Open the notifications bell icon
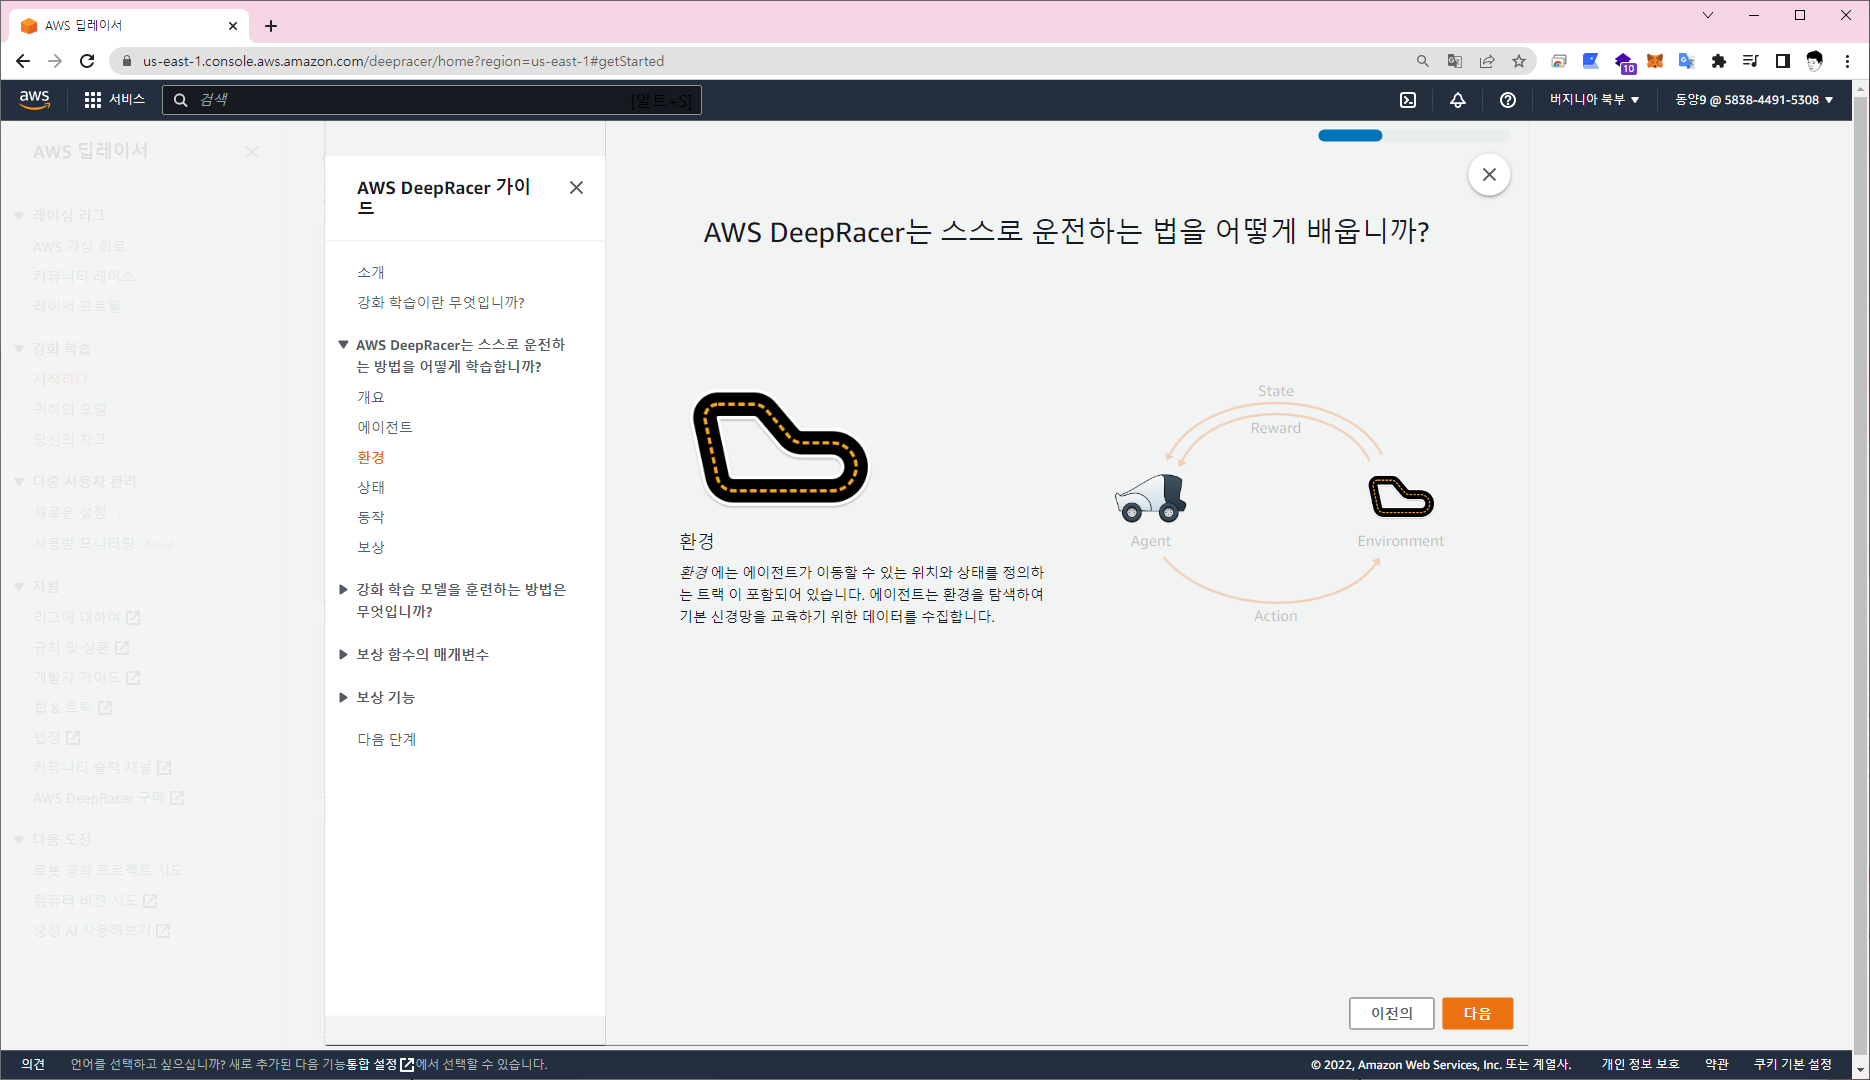Viewport: 1870px width, 1080px height. coord(1458,100)
